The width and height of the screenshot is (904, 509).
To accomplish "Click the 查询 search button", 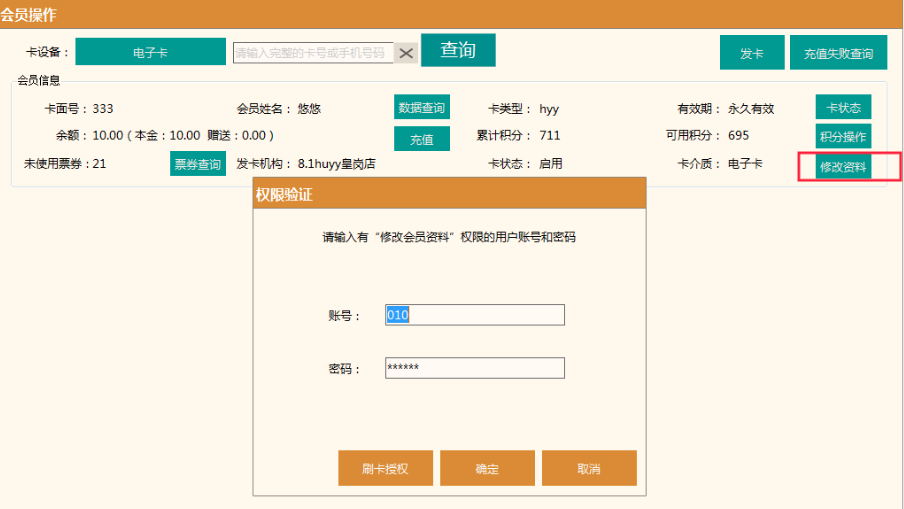I will tap(458, 50).
